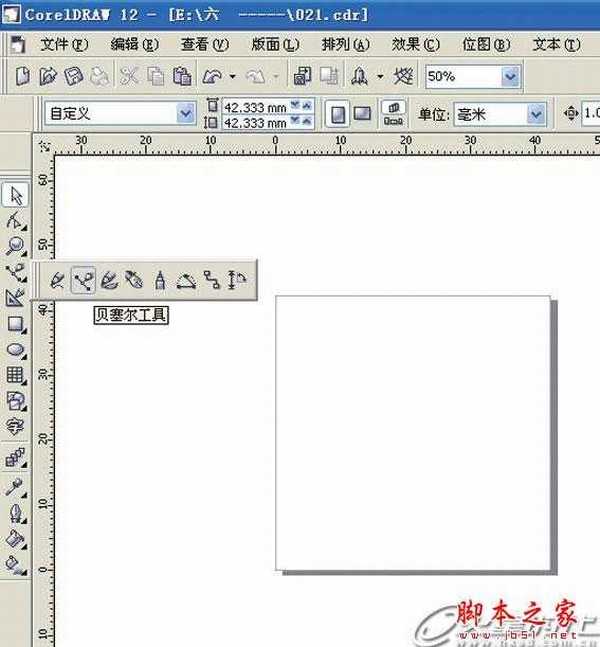The image size is (600, 647).
Task: Click the Save toolbar button
Action: pos(73,76)
